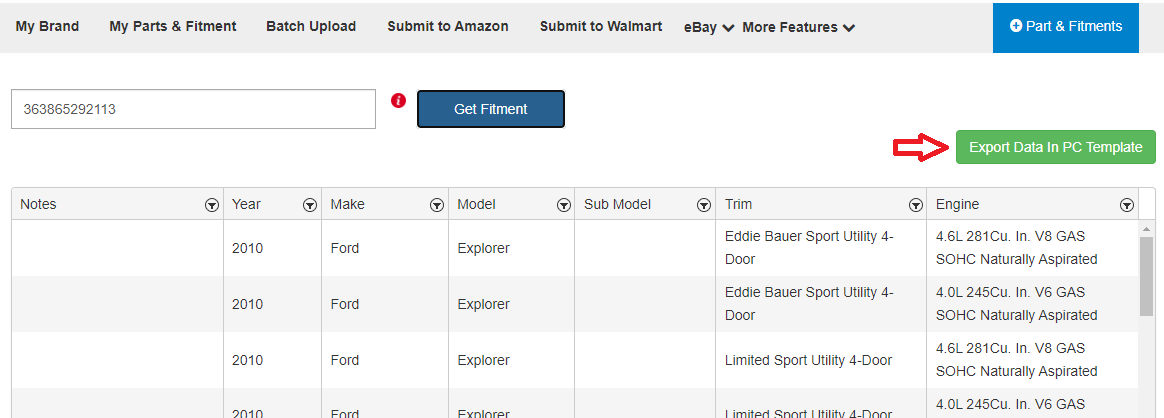Open the My Brand menu item
This screenshot has height=418, width=1164.
coord(48,26)
